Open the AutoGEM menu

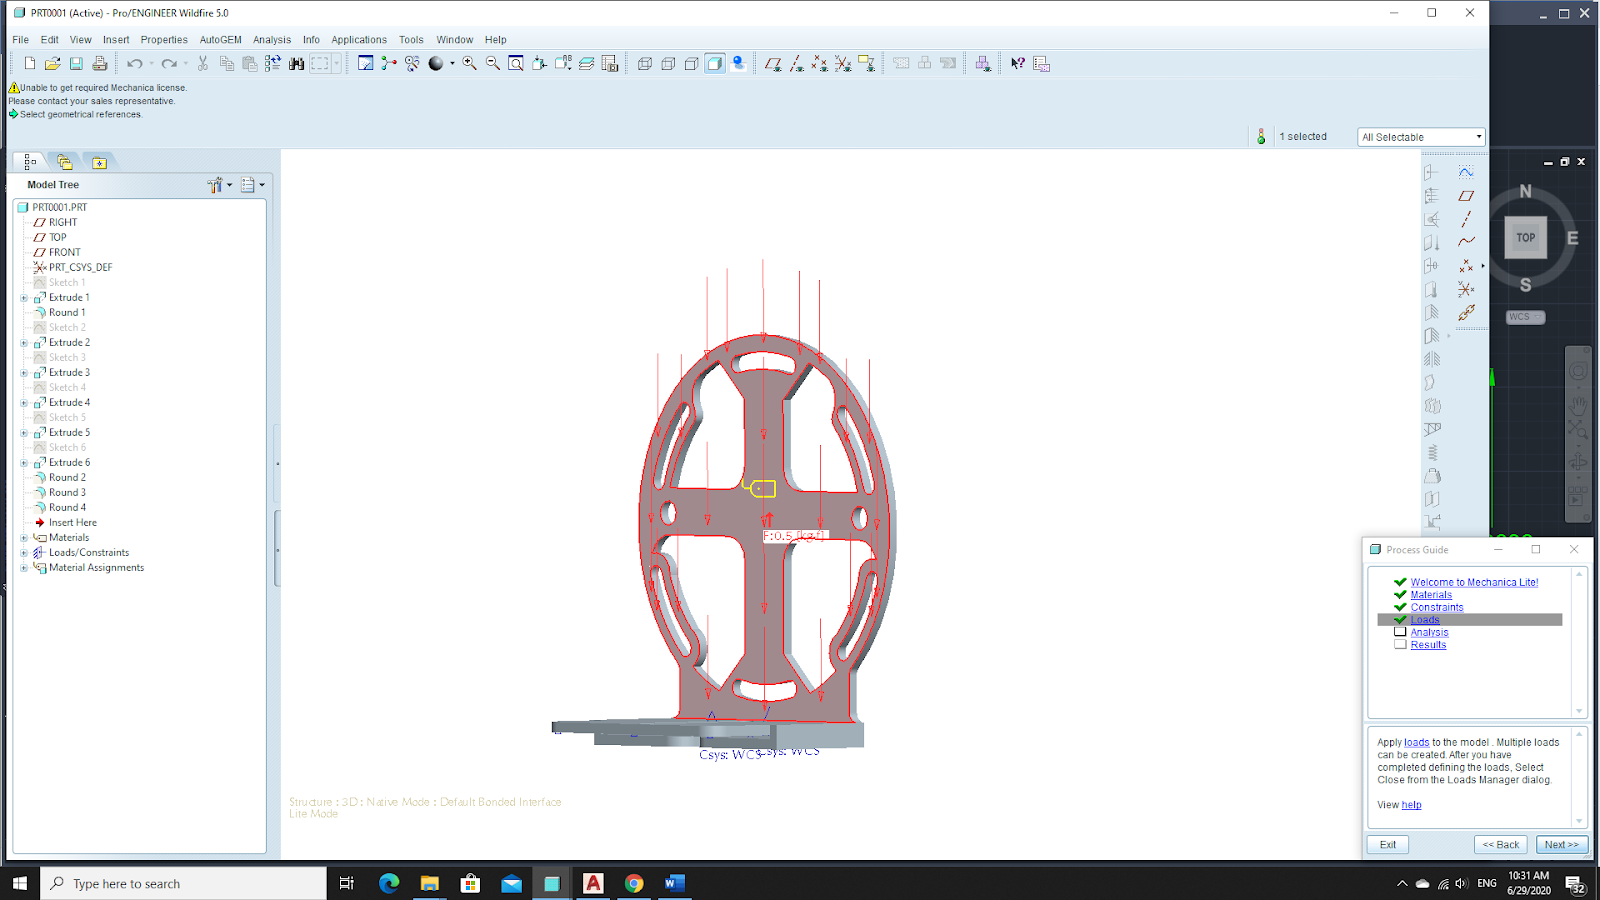pos(220,40)
